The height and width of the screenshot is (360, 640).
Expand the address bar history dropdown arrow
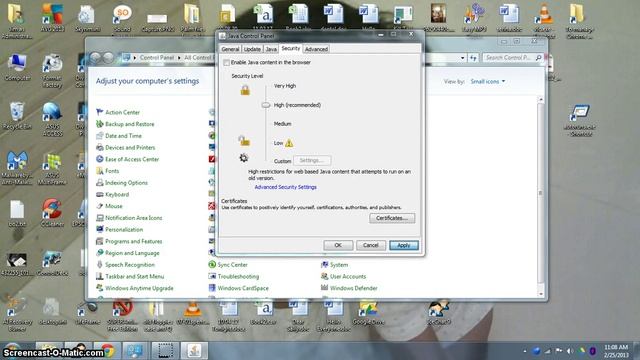click(462, 58)
